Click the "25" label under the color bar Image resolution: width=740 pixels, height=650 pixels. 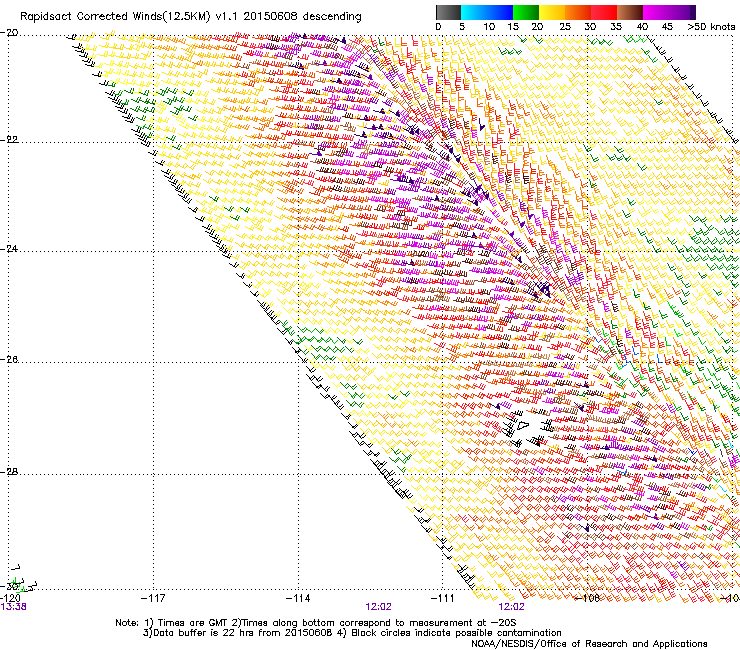(565, 27)
